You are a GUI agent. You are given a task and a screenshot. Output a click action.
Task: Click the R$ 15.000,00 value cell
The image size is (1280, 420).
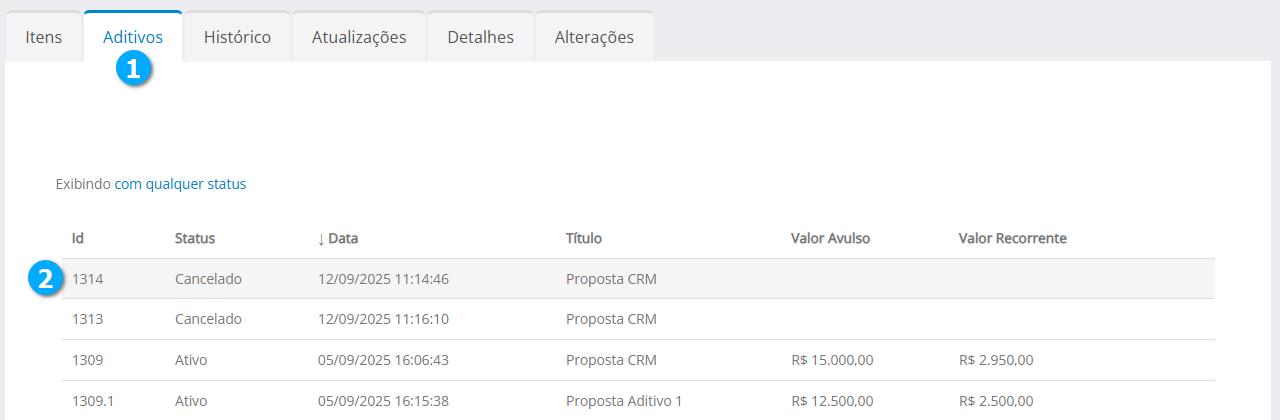(832, 360)
